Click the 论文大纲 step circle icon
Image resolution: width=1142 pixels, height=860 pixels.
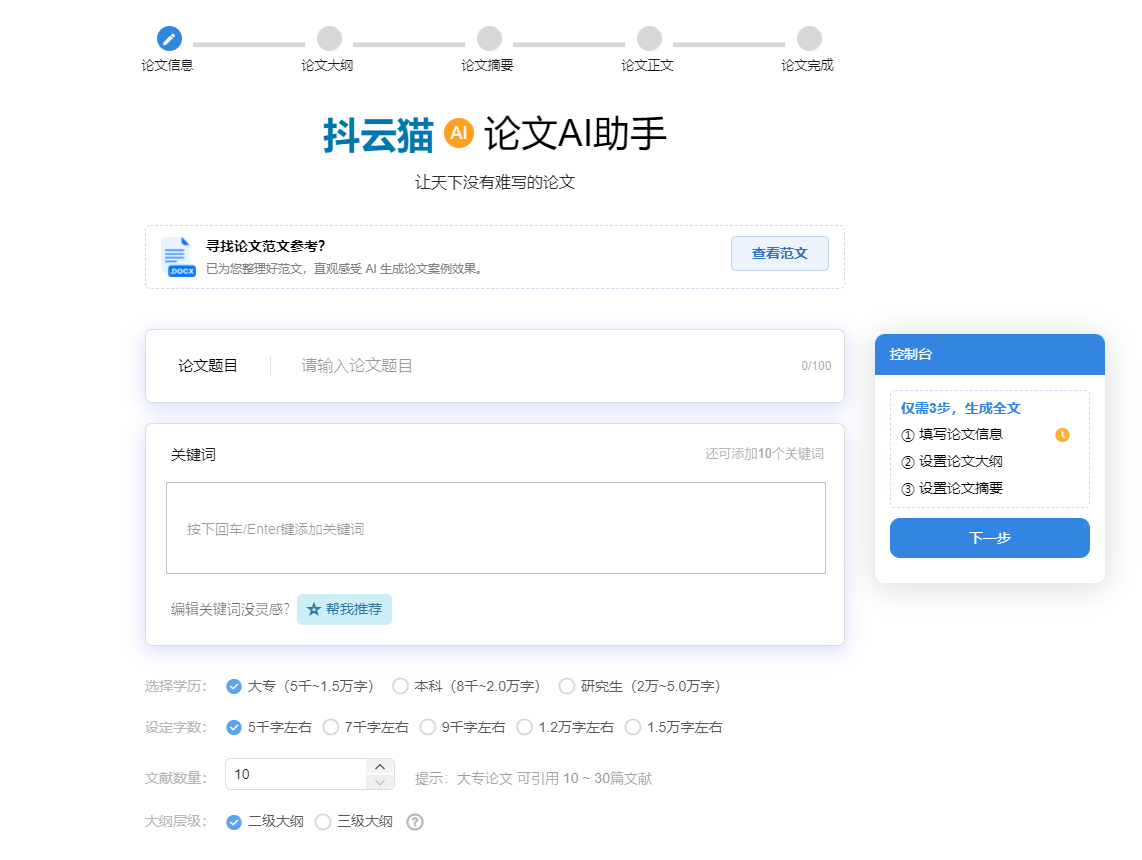(328, 38)
